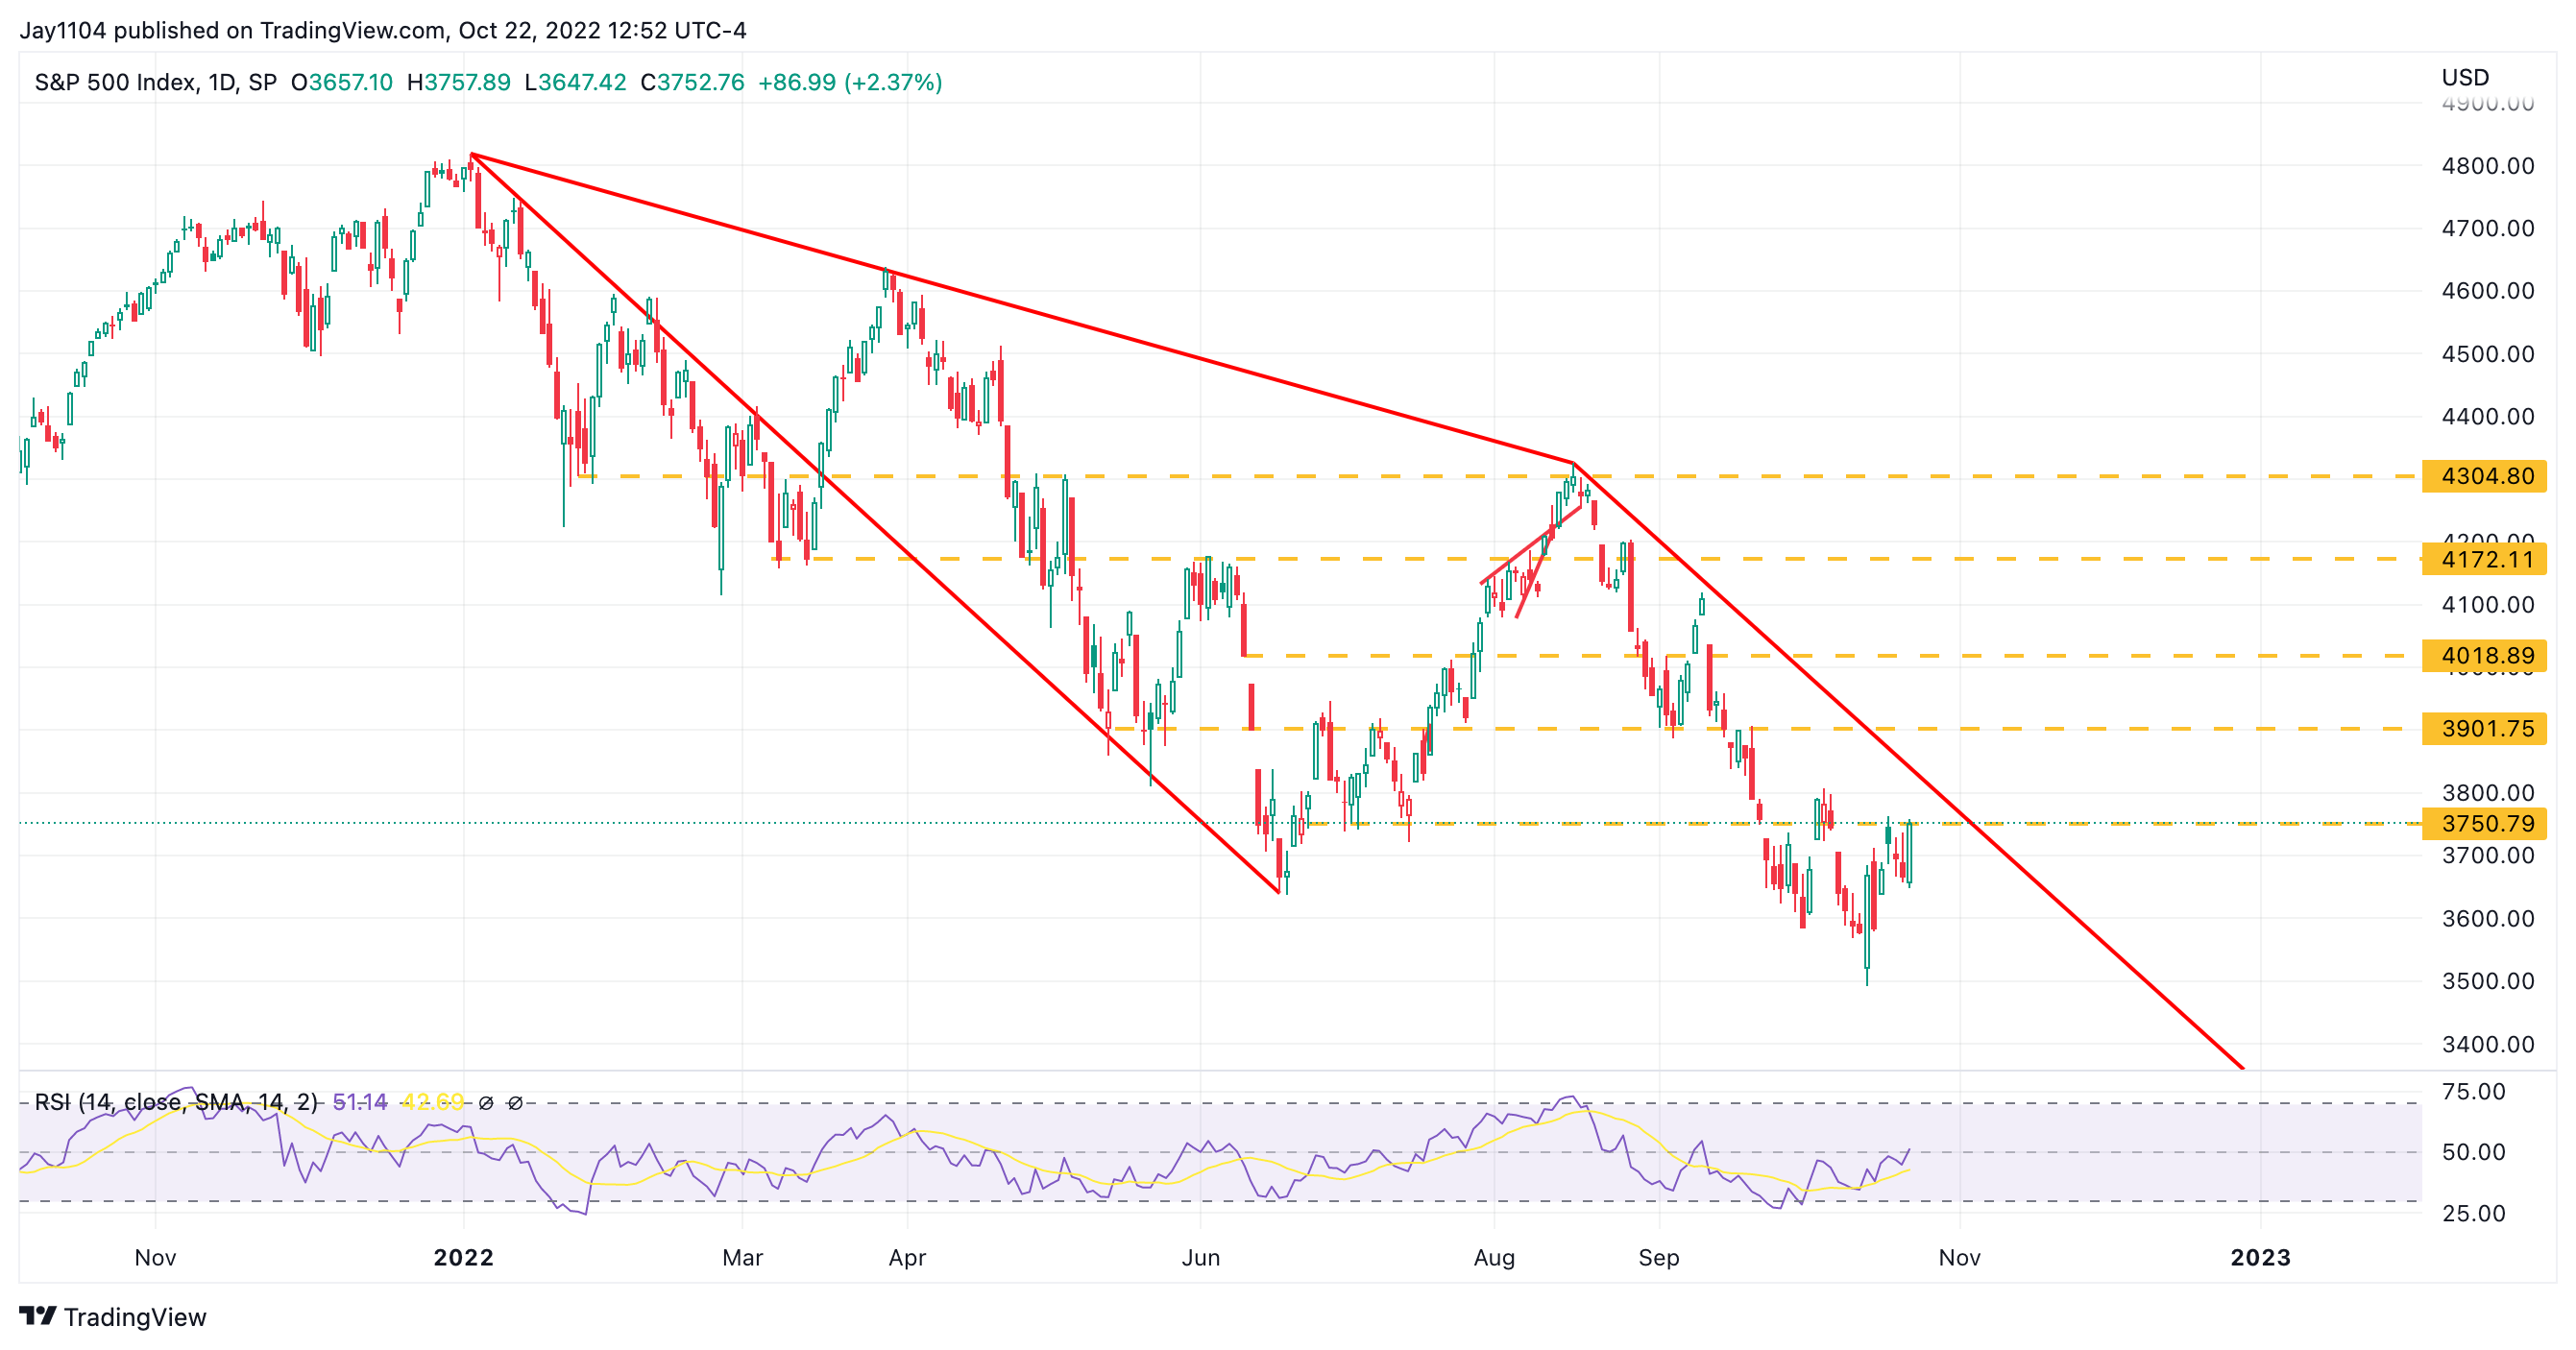Click the TradingView logo icon
2576x1350 pixels.
(37, 1316)
